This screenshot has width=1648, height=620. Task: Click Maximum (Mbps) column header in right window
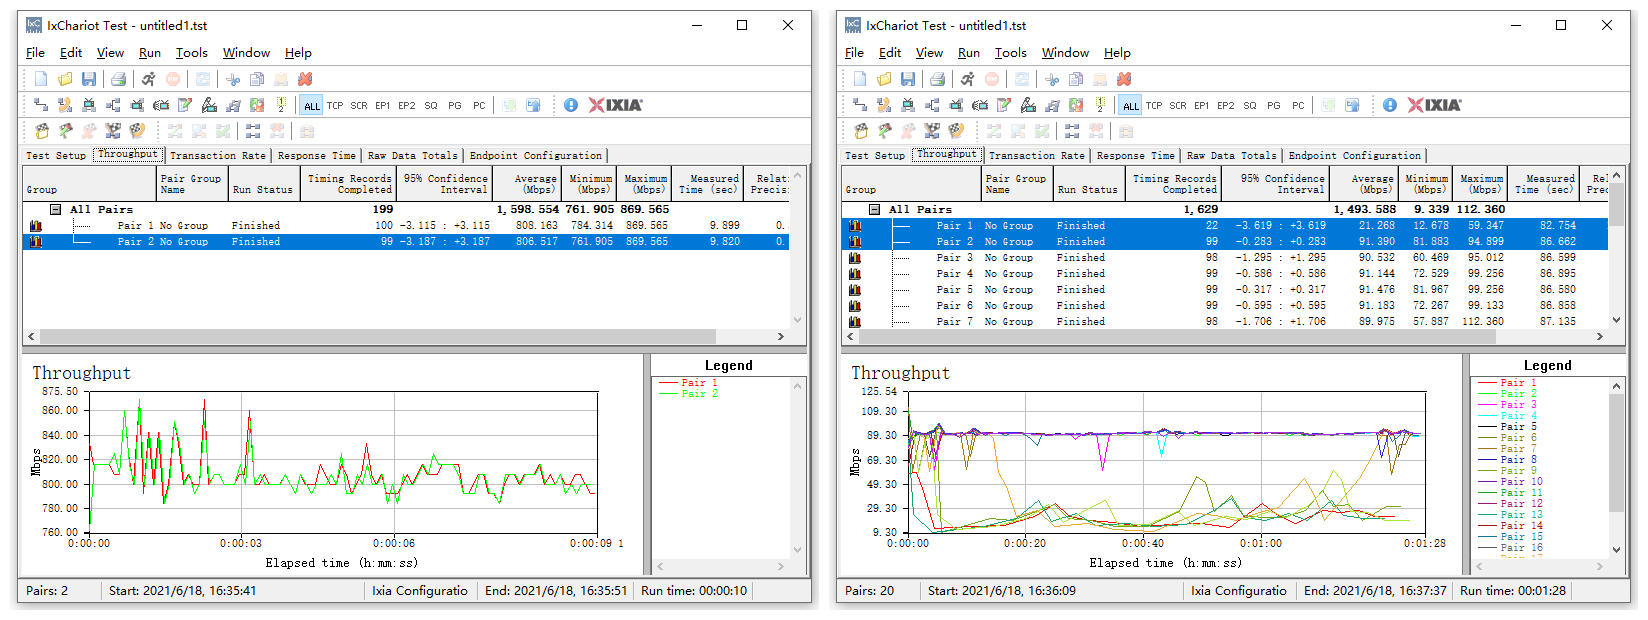1480,184
